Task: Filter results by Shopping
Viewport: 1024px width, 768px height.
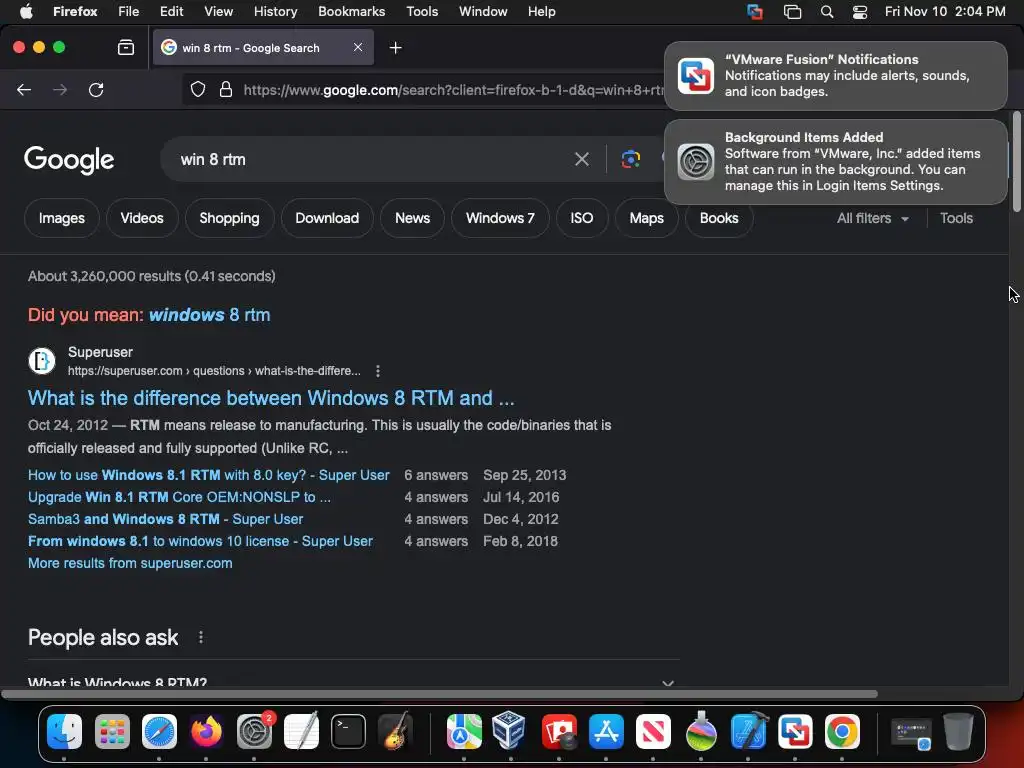Action: click(229, 218)
